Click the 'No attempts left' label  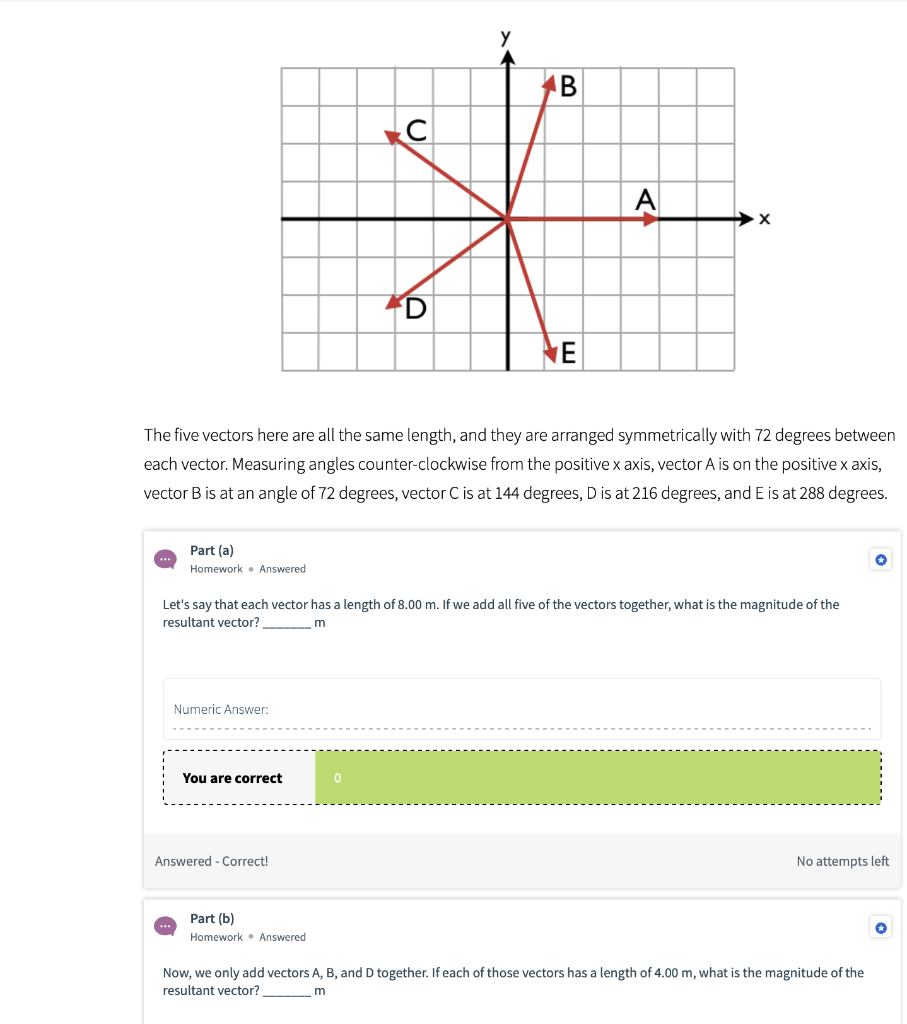coord(842,861)
